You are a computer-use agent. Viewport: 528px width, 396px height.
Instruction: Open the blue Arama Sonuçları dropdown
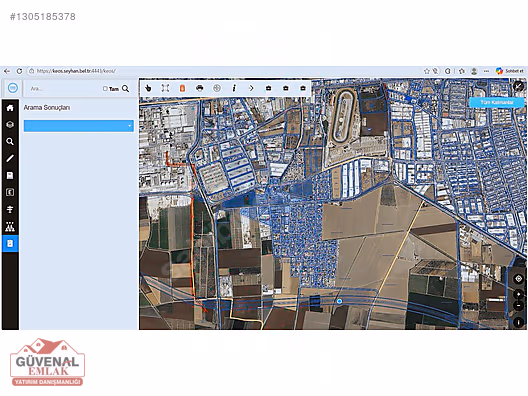click(79, 126)
